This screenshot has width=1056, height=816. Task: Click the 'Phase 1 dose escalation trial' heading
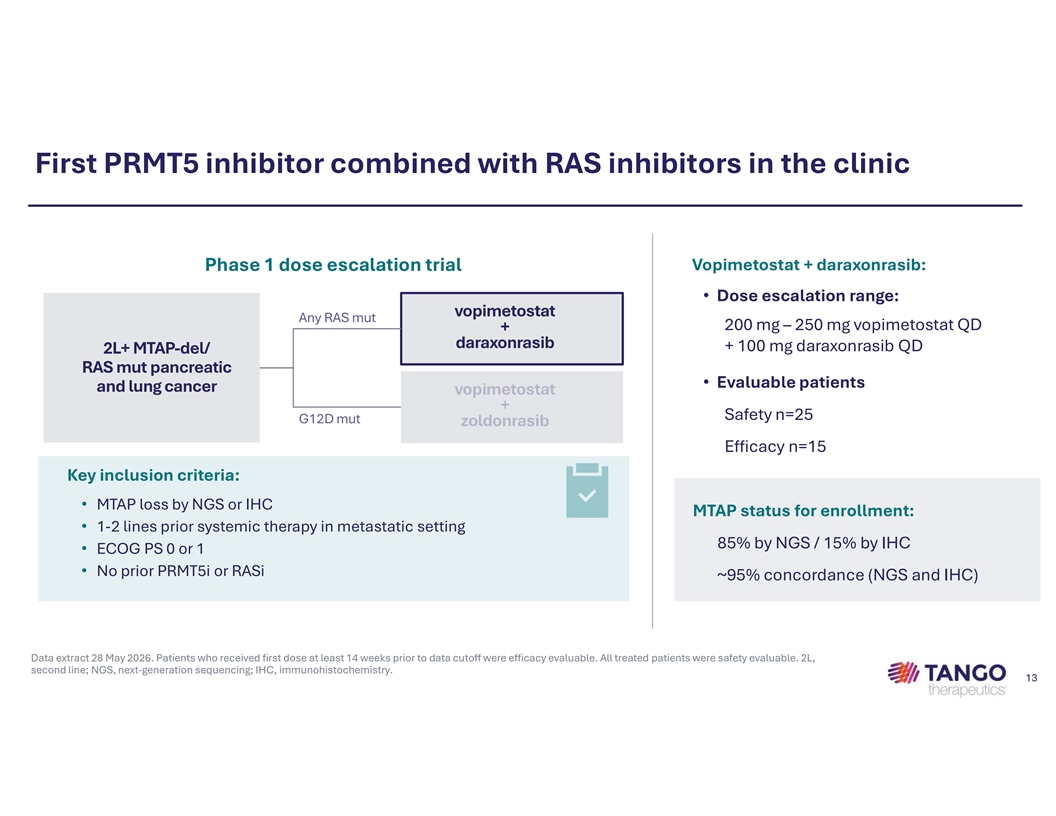click(x=333, y=265)
